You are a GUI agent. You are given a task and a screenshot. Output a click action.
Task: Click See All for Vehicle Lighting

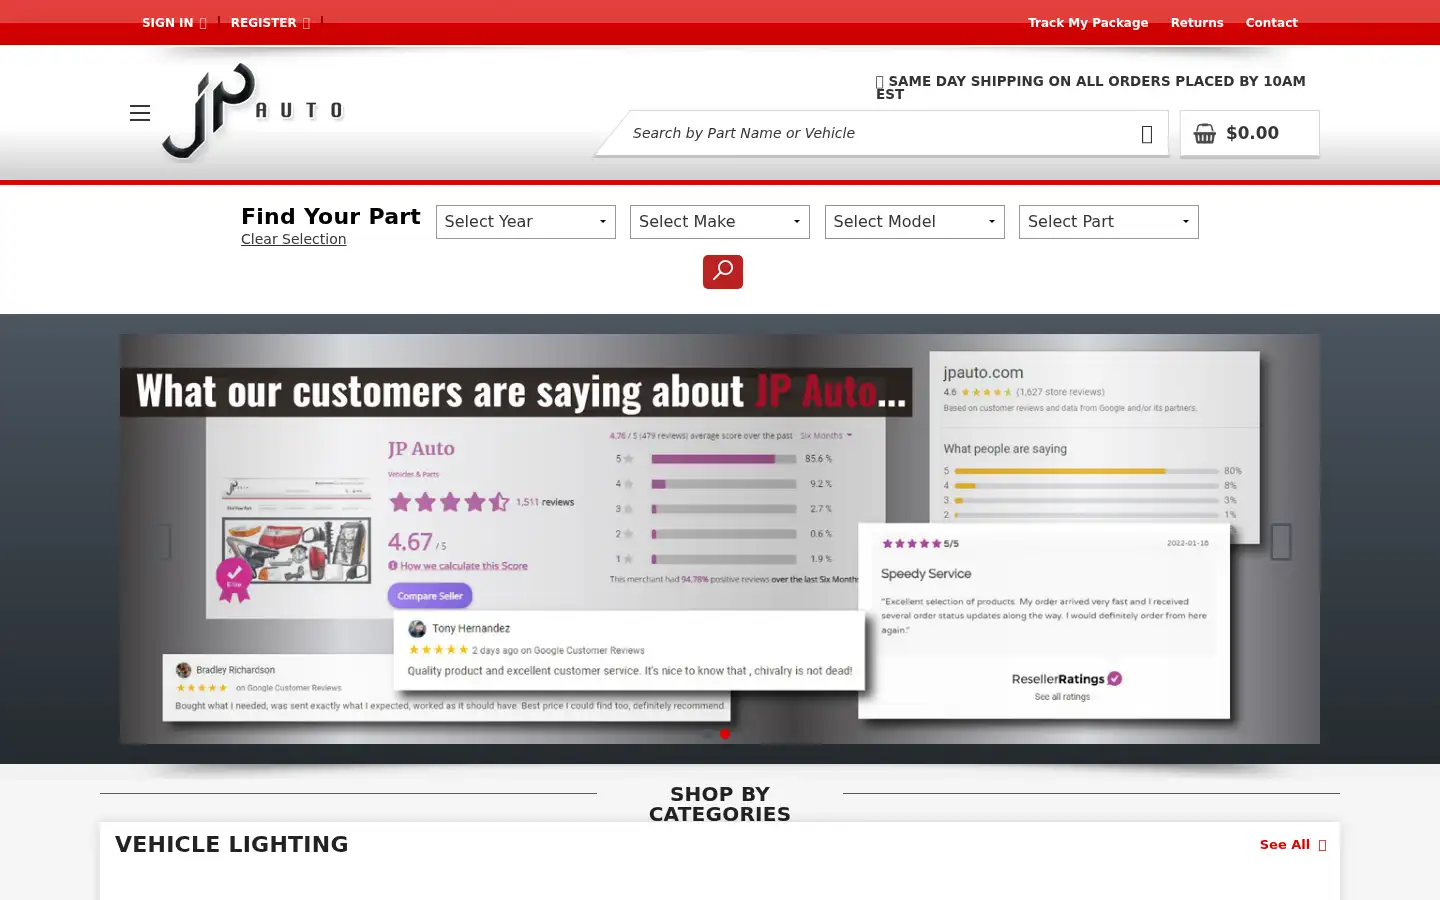click(1293, 845)
